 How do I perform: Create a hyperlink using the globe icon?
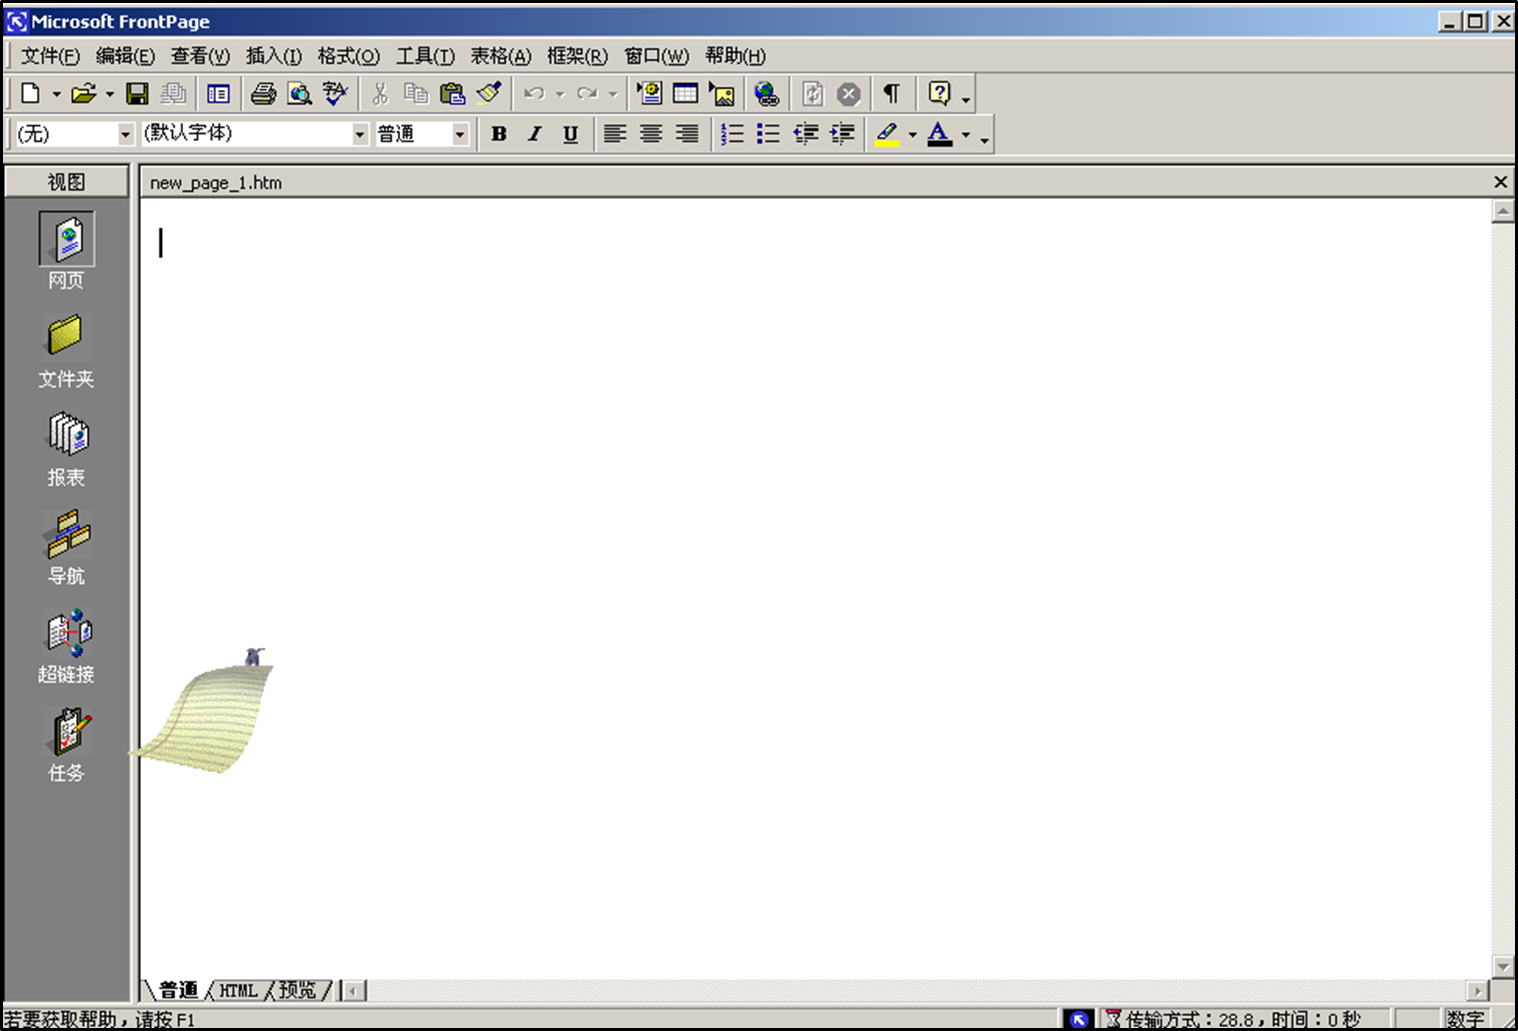click(768, 93)
